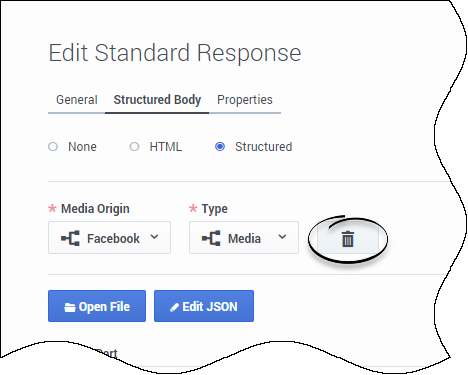The image size is (468, 375).
Task: Click the Open File button
Action: click(97, 306)
